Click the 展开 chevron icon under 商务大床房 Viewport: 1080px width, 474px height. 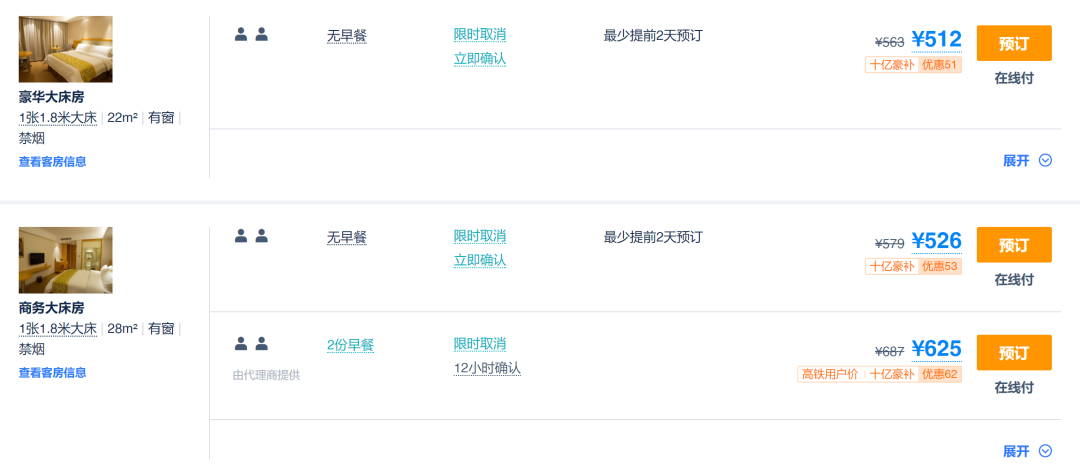pos(1046,451)
